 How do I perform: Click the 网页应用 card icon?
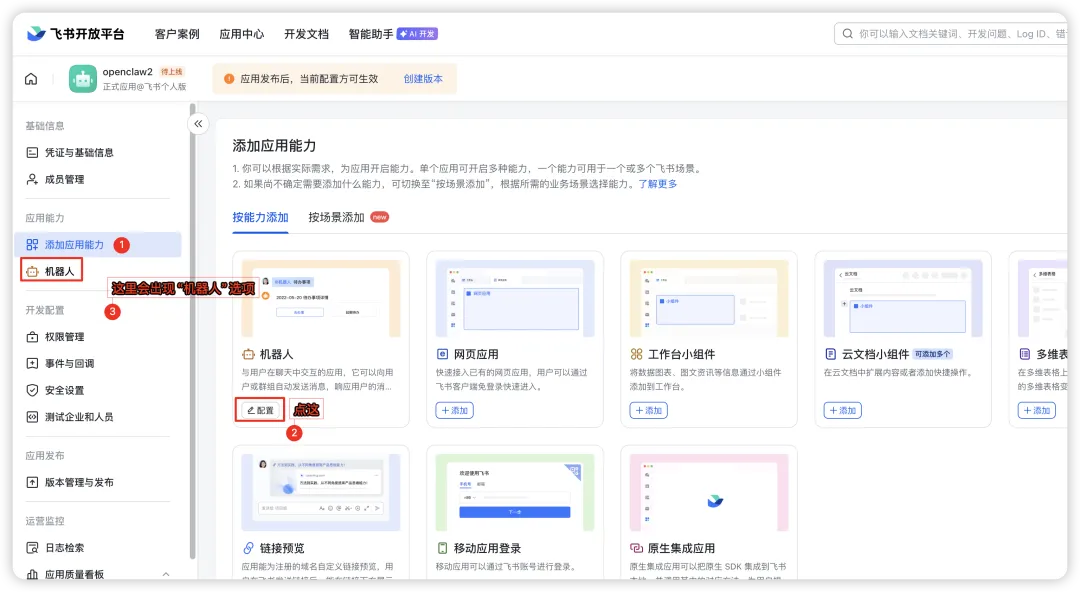click(442, 354)
